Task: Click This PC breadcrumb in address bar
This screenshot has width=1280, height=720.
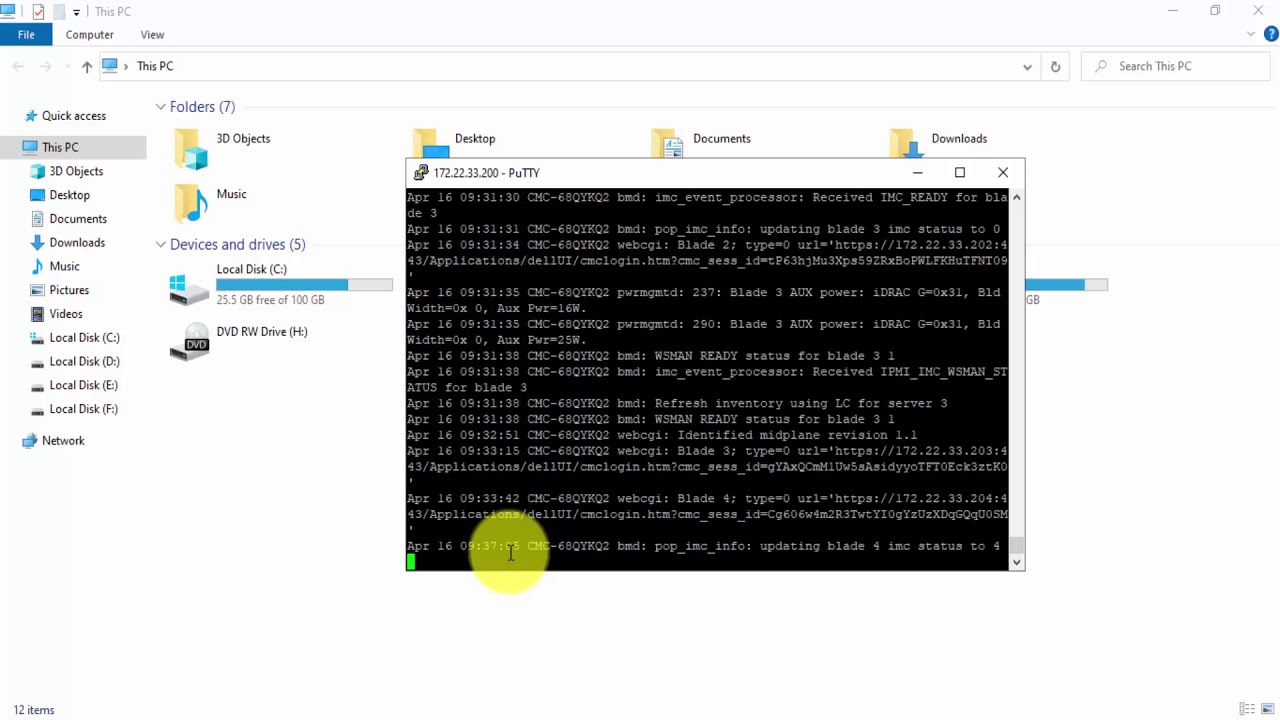Action: (155, 66)
